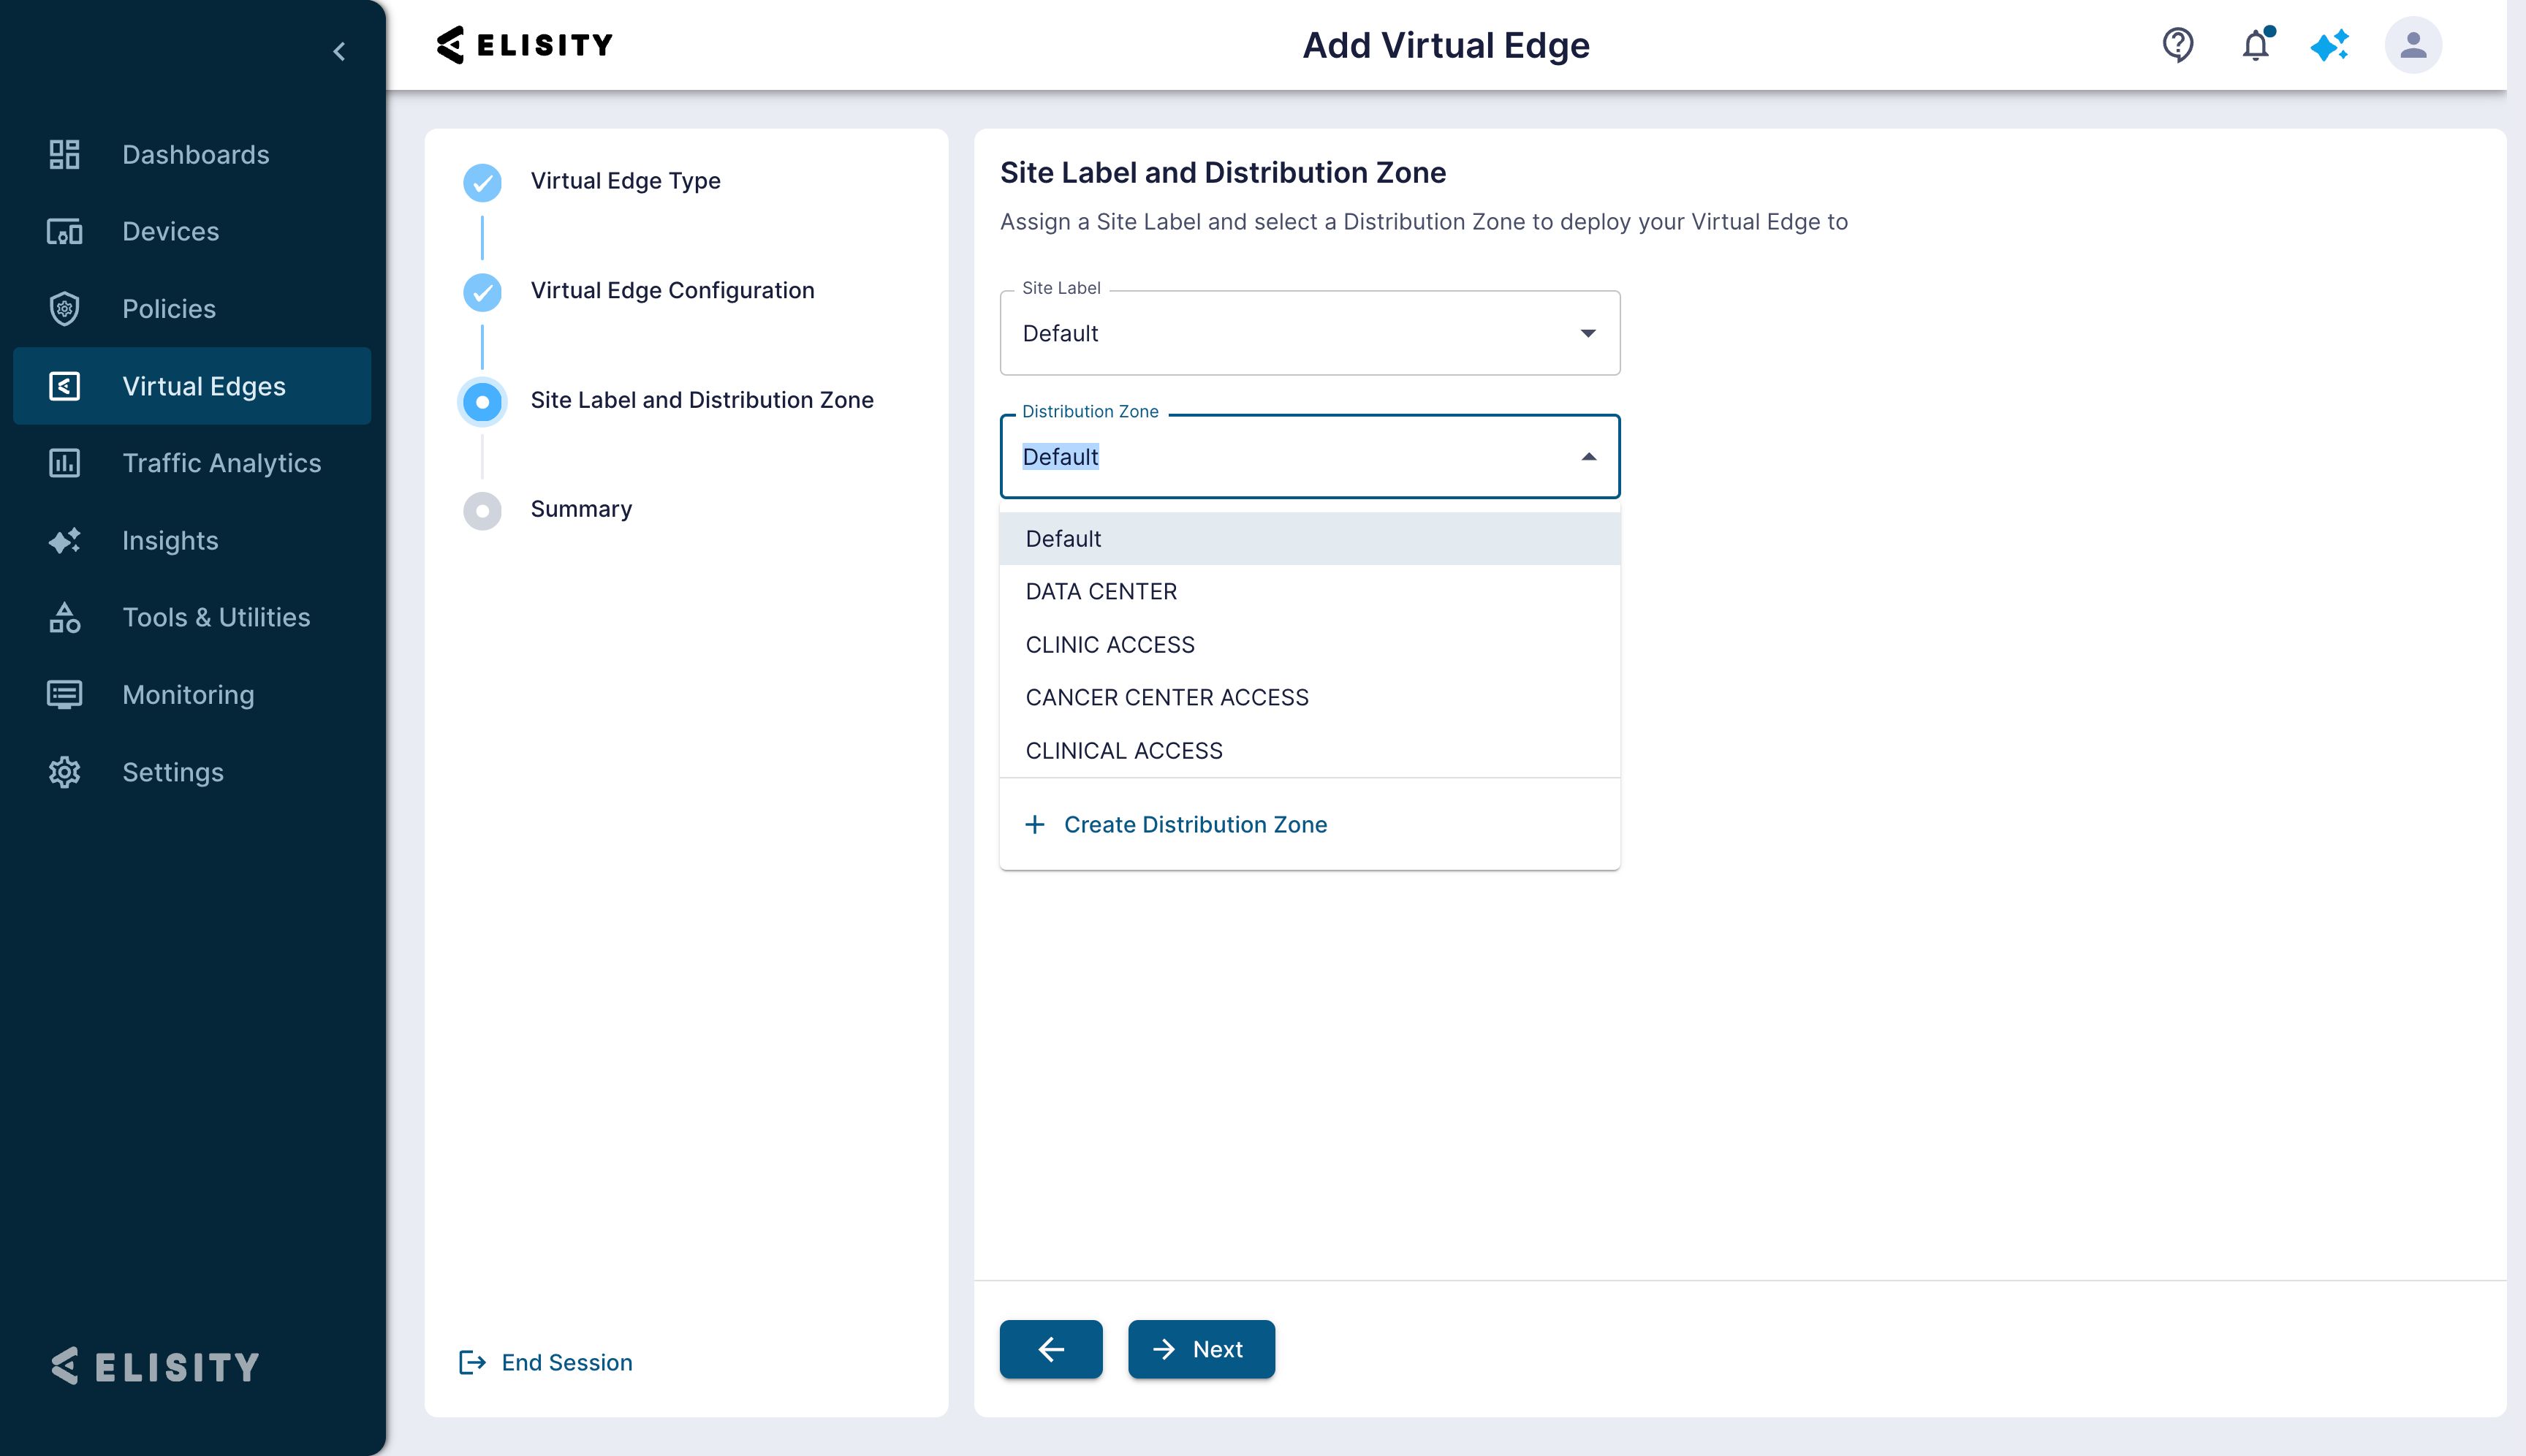Go back with the left arrow button
This screenshot has width=2526, height=1456.
(x=1051, y=1349)
